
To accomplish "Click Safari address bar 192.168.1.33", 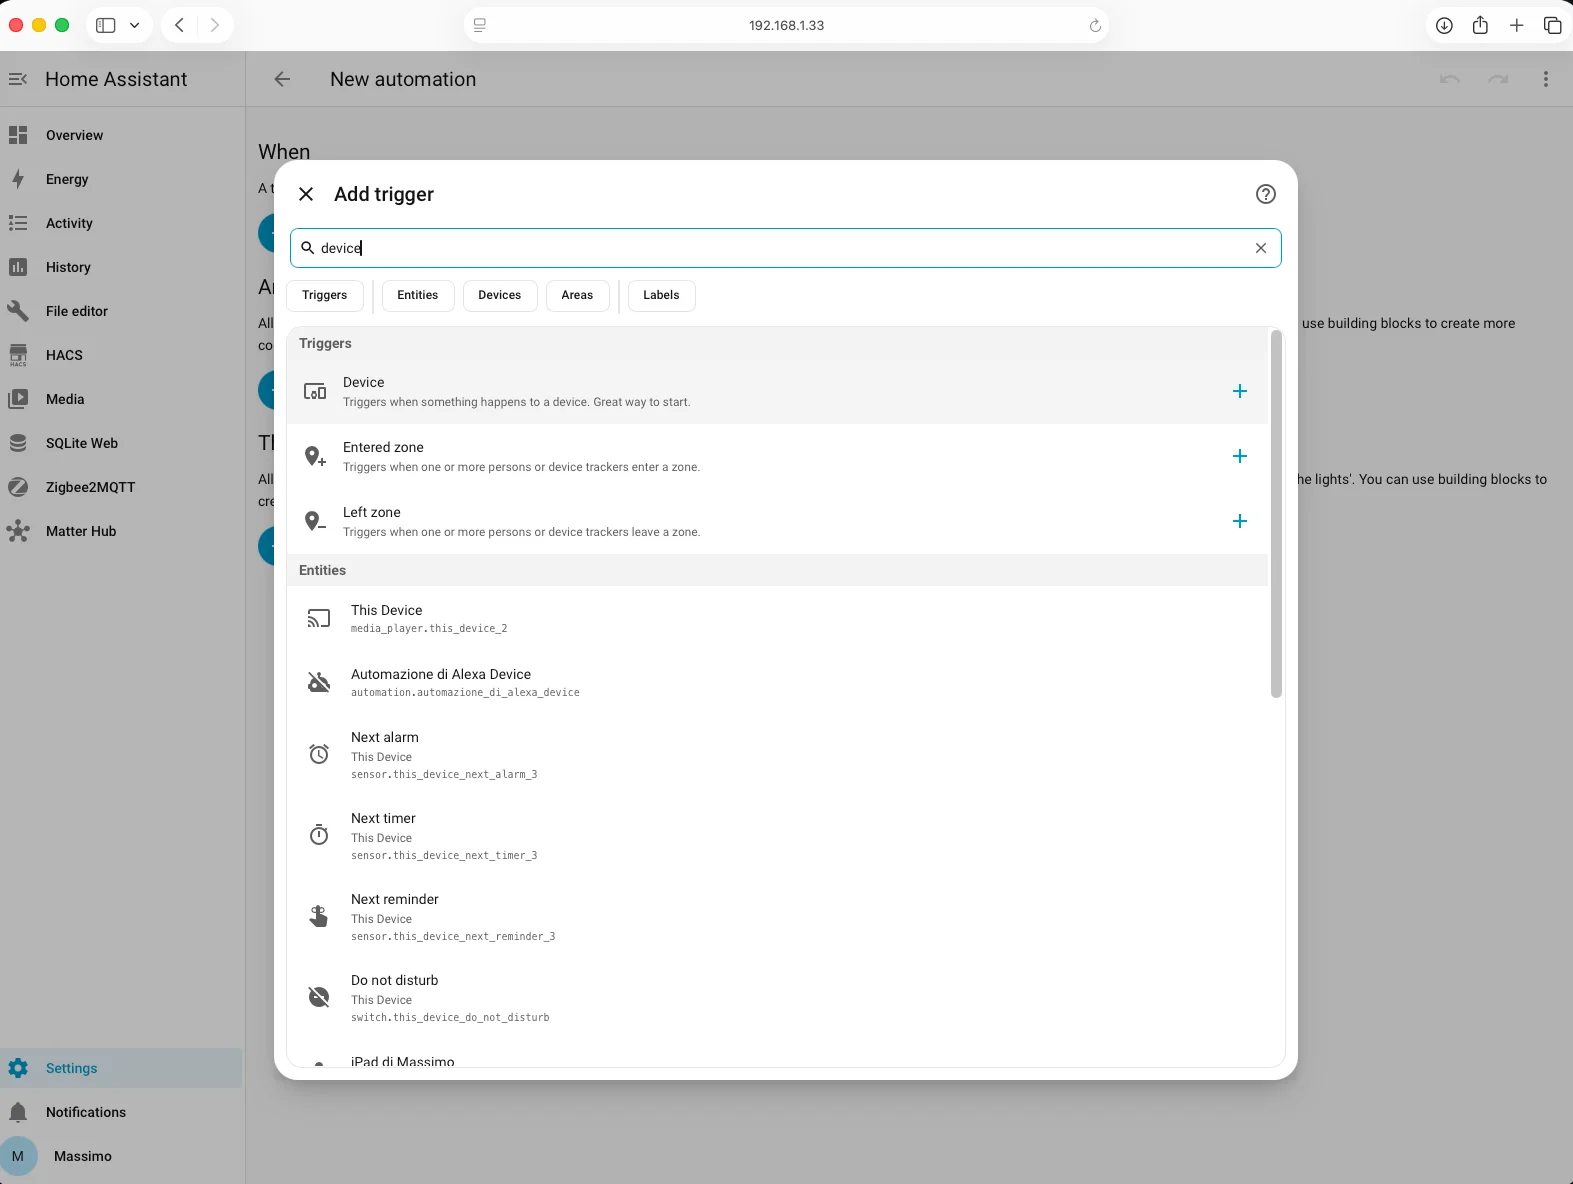I will coord(786,25).
